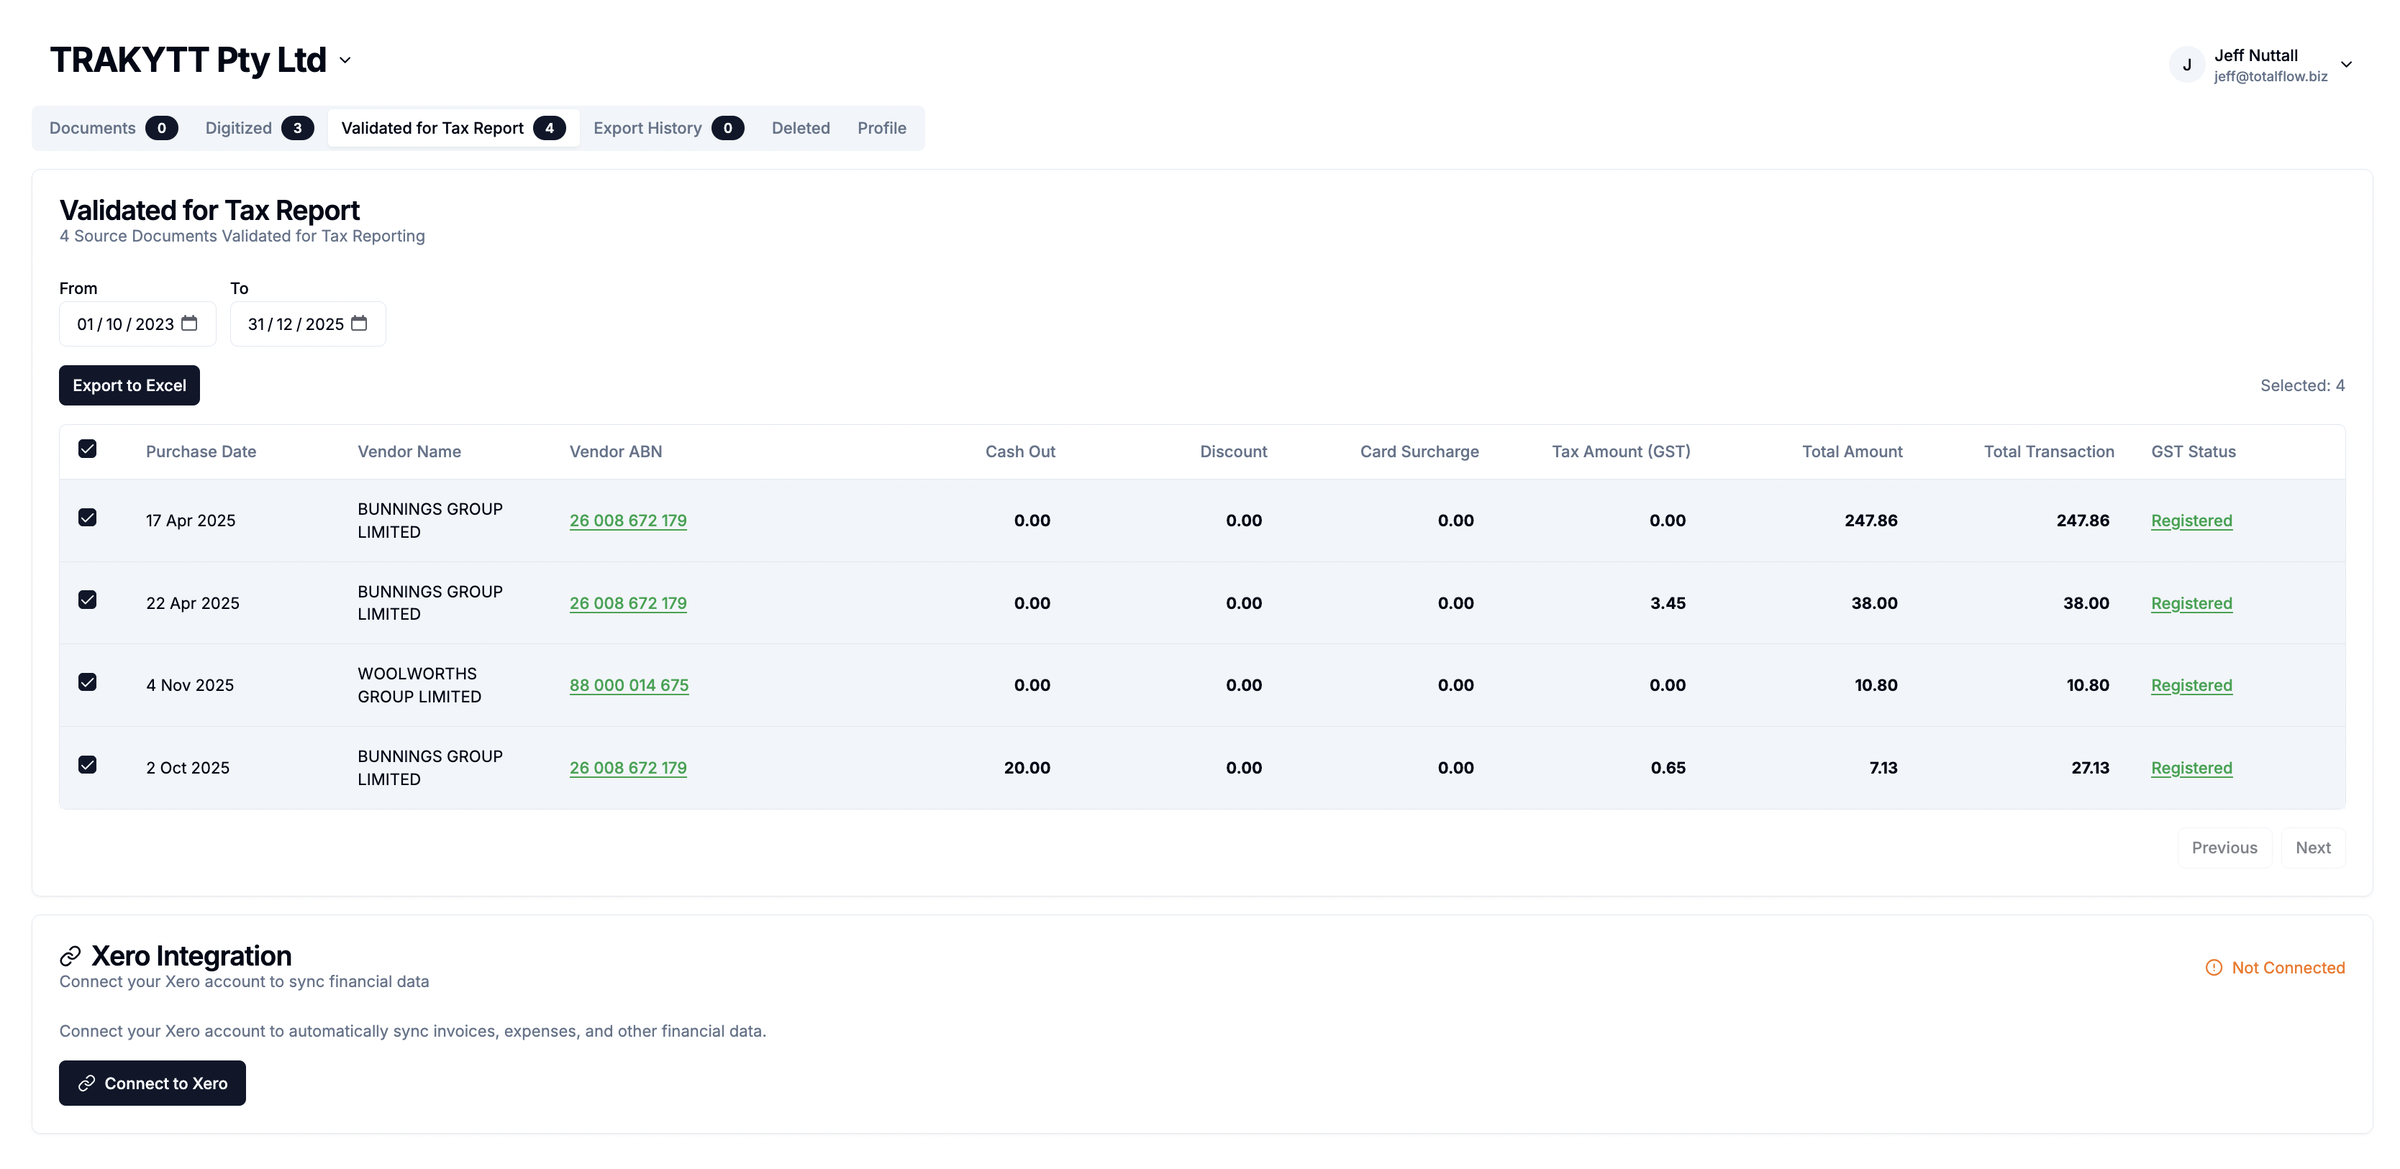The image size is (2400, 1169).
Task: Open the To date calendar picker icon
Action: [359, 323]
